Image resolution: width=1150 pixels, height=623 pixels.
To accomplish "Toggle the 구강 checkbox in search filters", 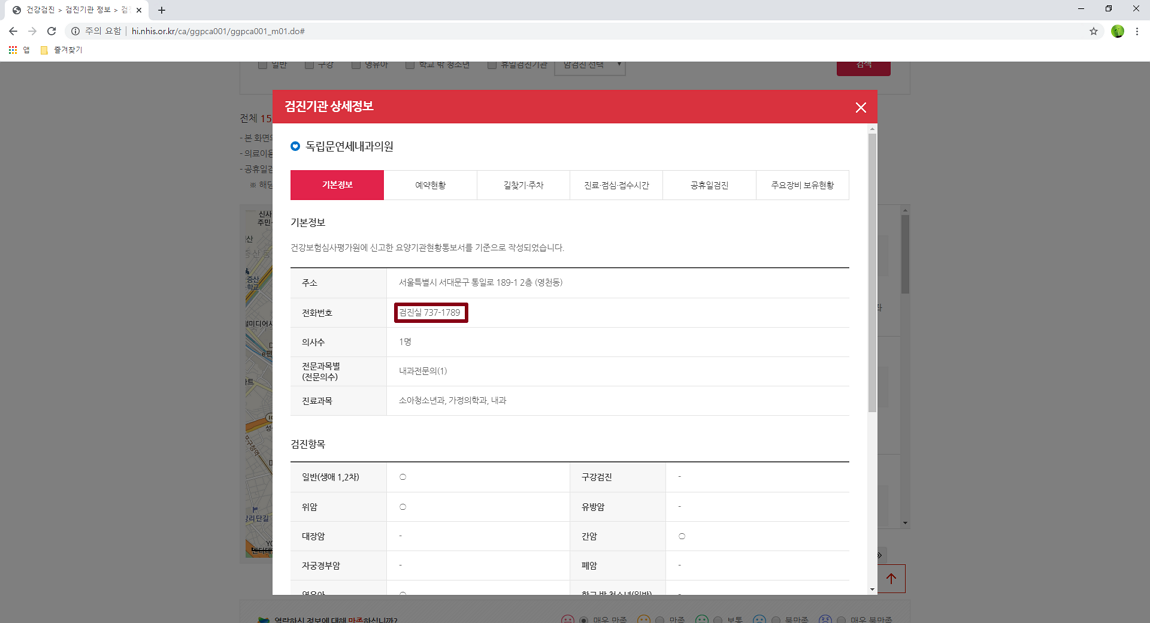I will [309, 65].
